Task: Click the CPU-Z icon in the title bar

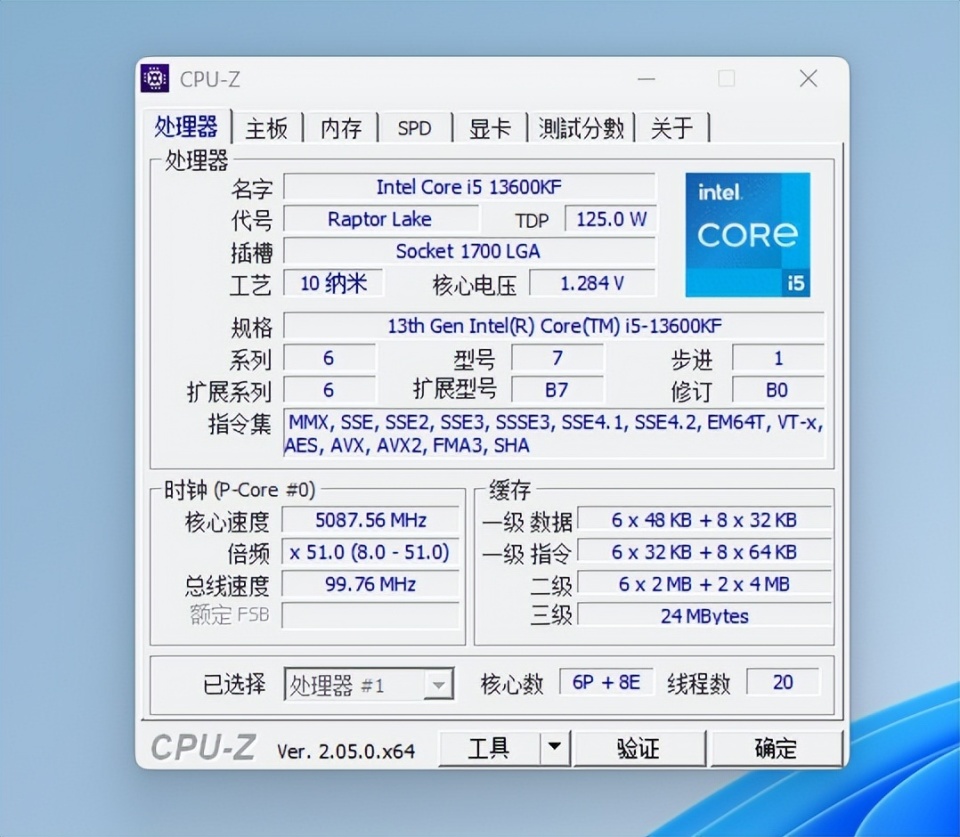Action: 155,78
